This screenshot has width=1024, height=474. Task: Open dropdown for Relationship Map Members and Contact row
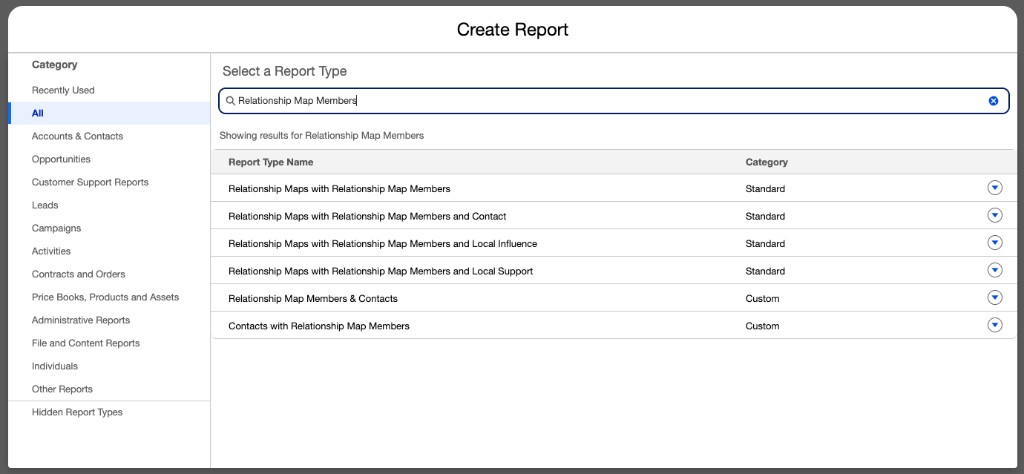(x=995, y=215)
